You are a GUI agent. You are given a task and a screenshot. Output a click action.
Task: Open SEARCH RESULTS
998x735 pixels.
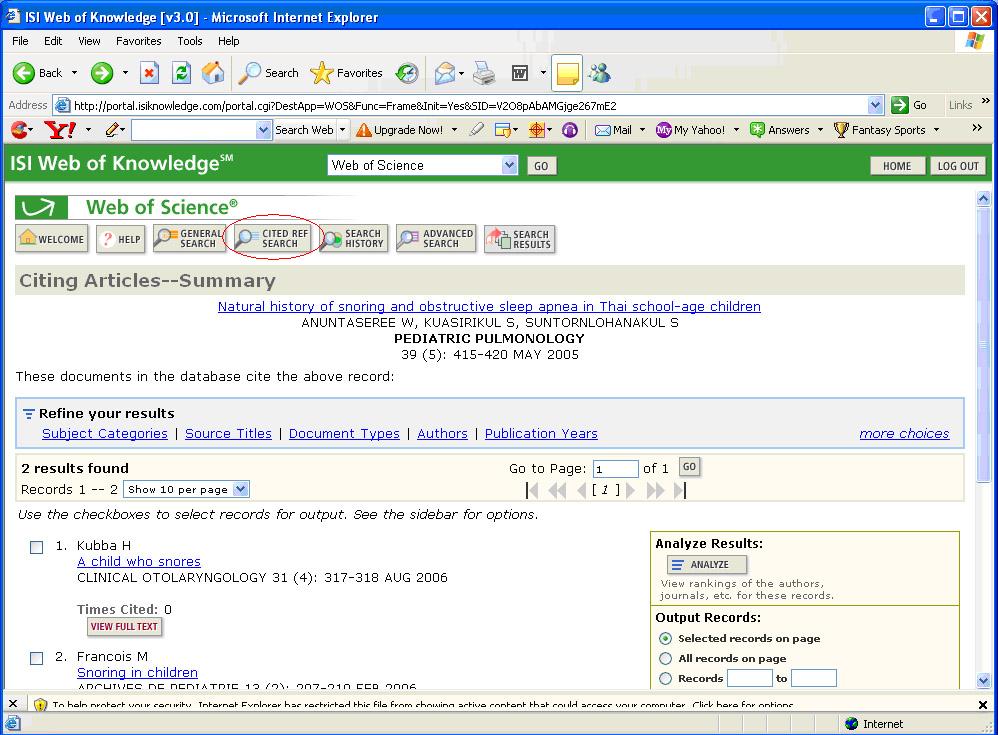519,239
